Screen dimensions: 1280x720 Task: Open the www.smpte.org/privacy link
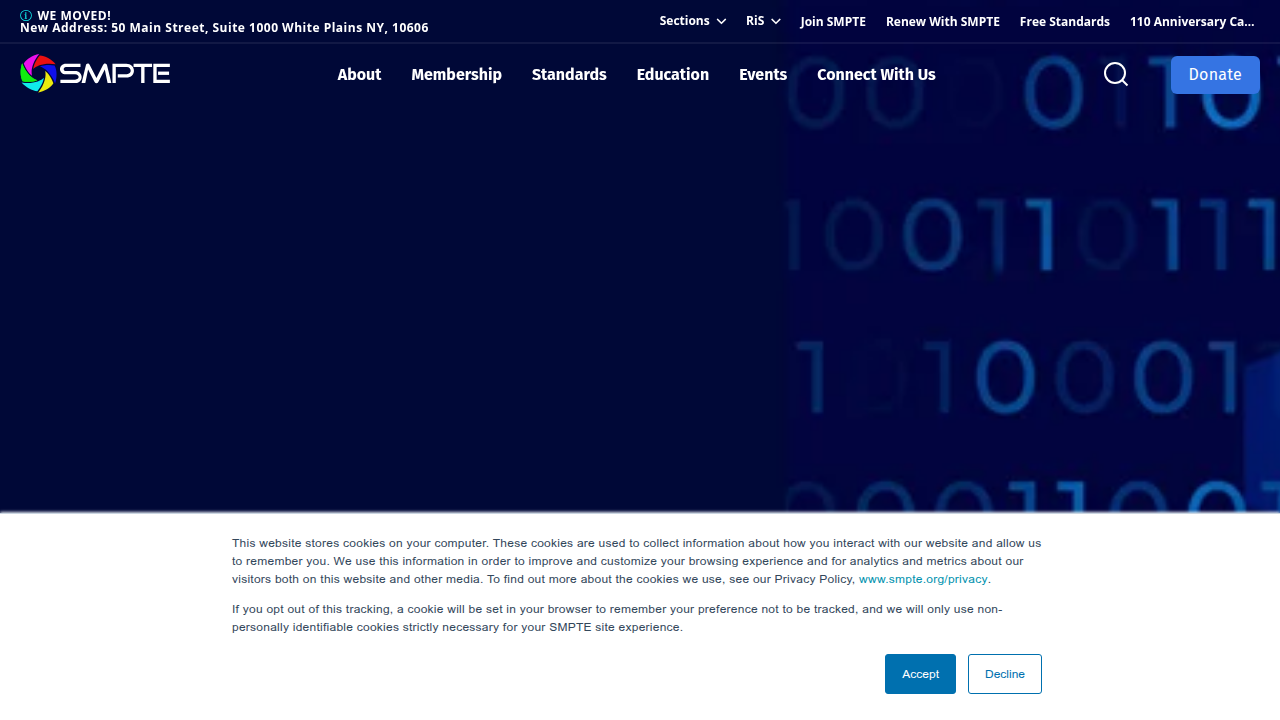tap(923, 579)
